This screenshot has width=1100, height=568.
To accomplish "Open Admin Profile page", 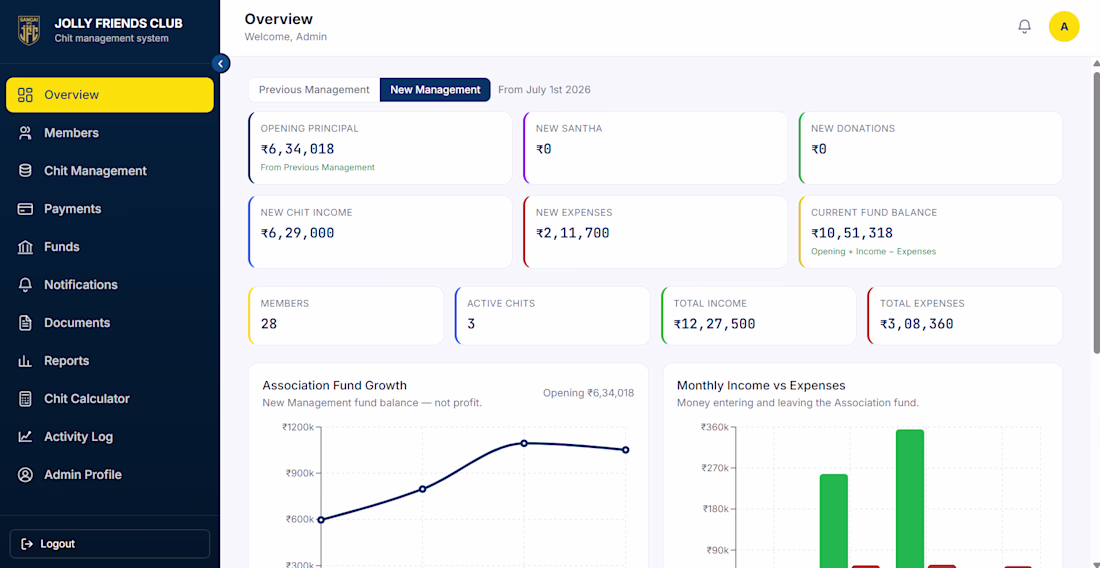I will pos(110,475).
